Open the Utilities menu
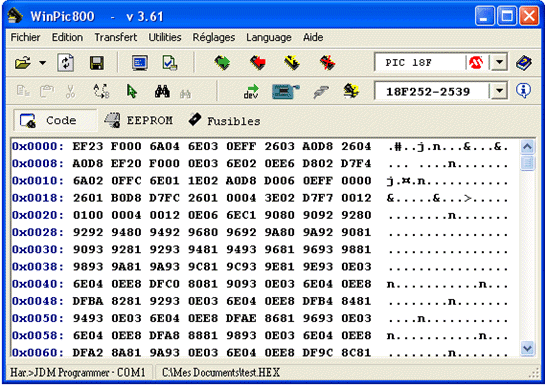545x385 pixels. (x=165, y=37)
